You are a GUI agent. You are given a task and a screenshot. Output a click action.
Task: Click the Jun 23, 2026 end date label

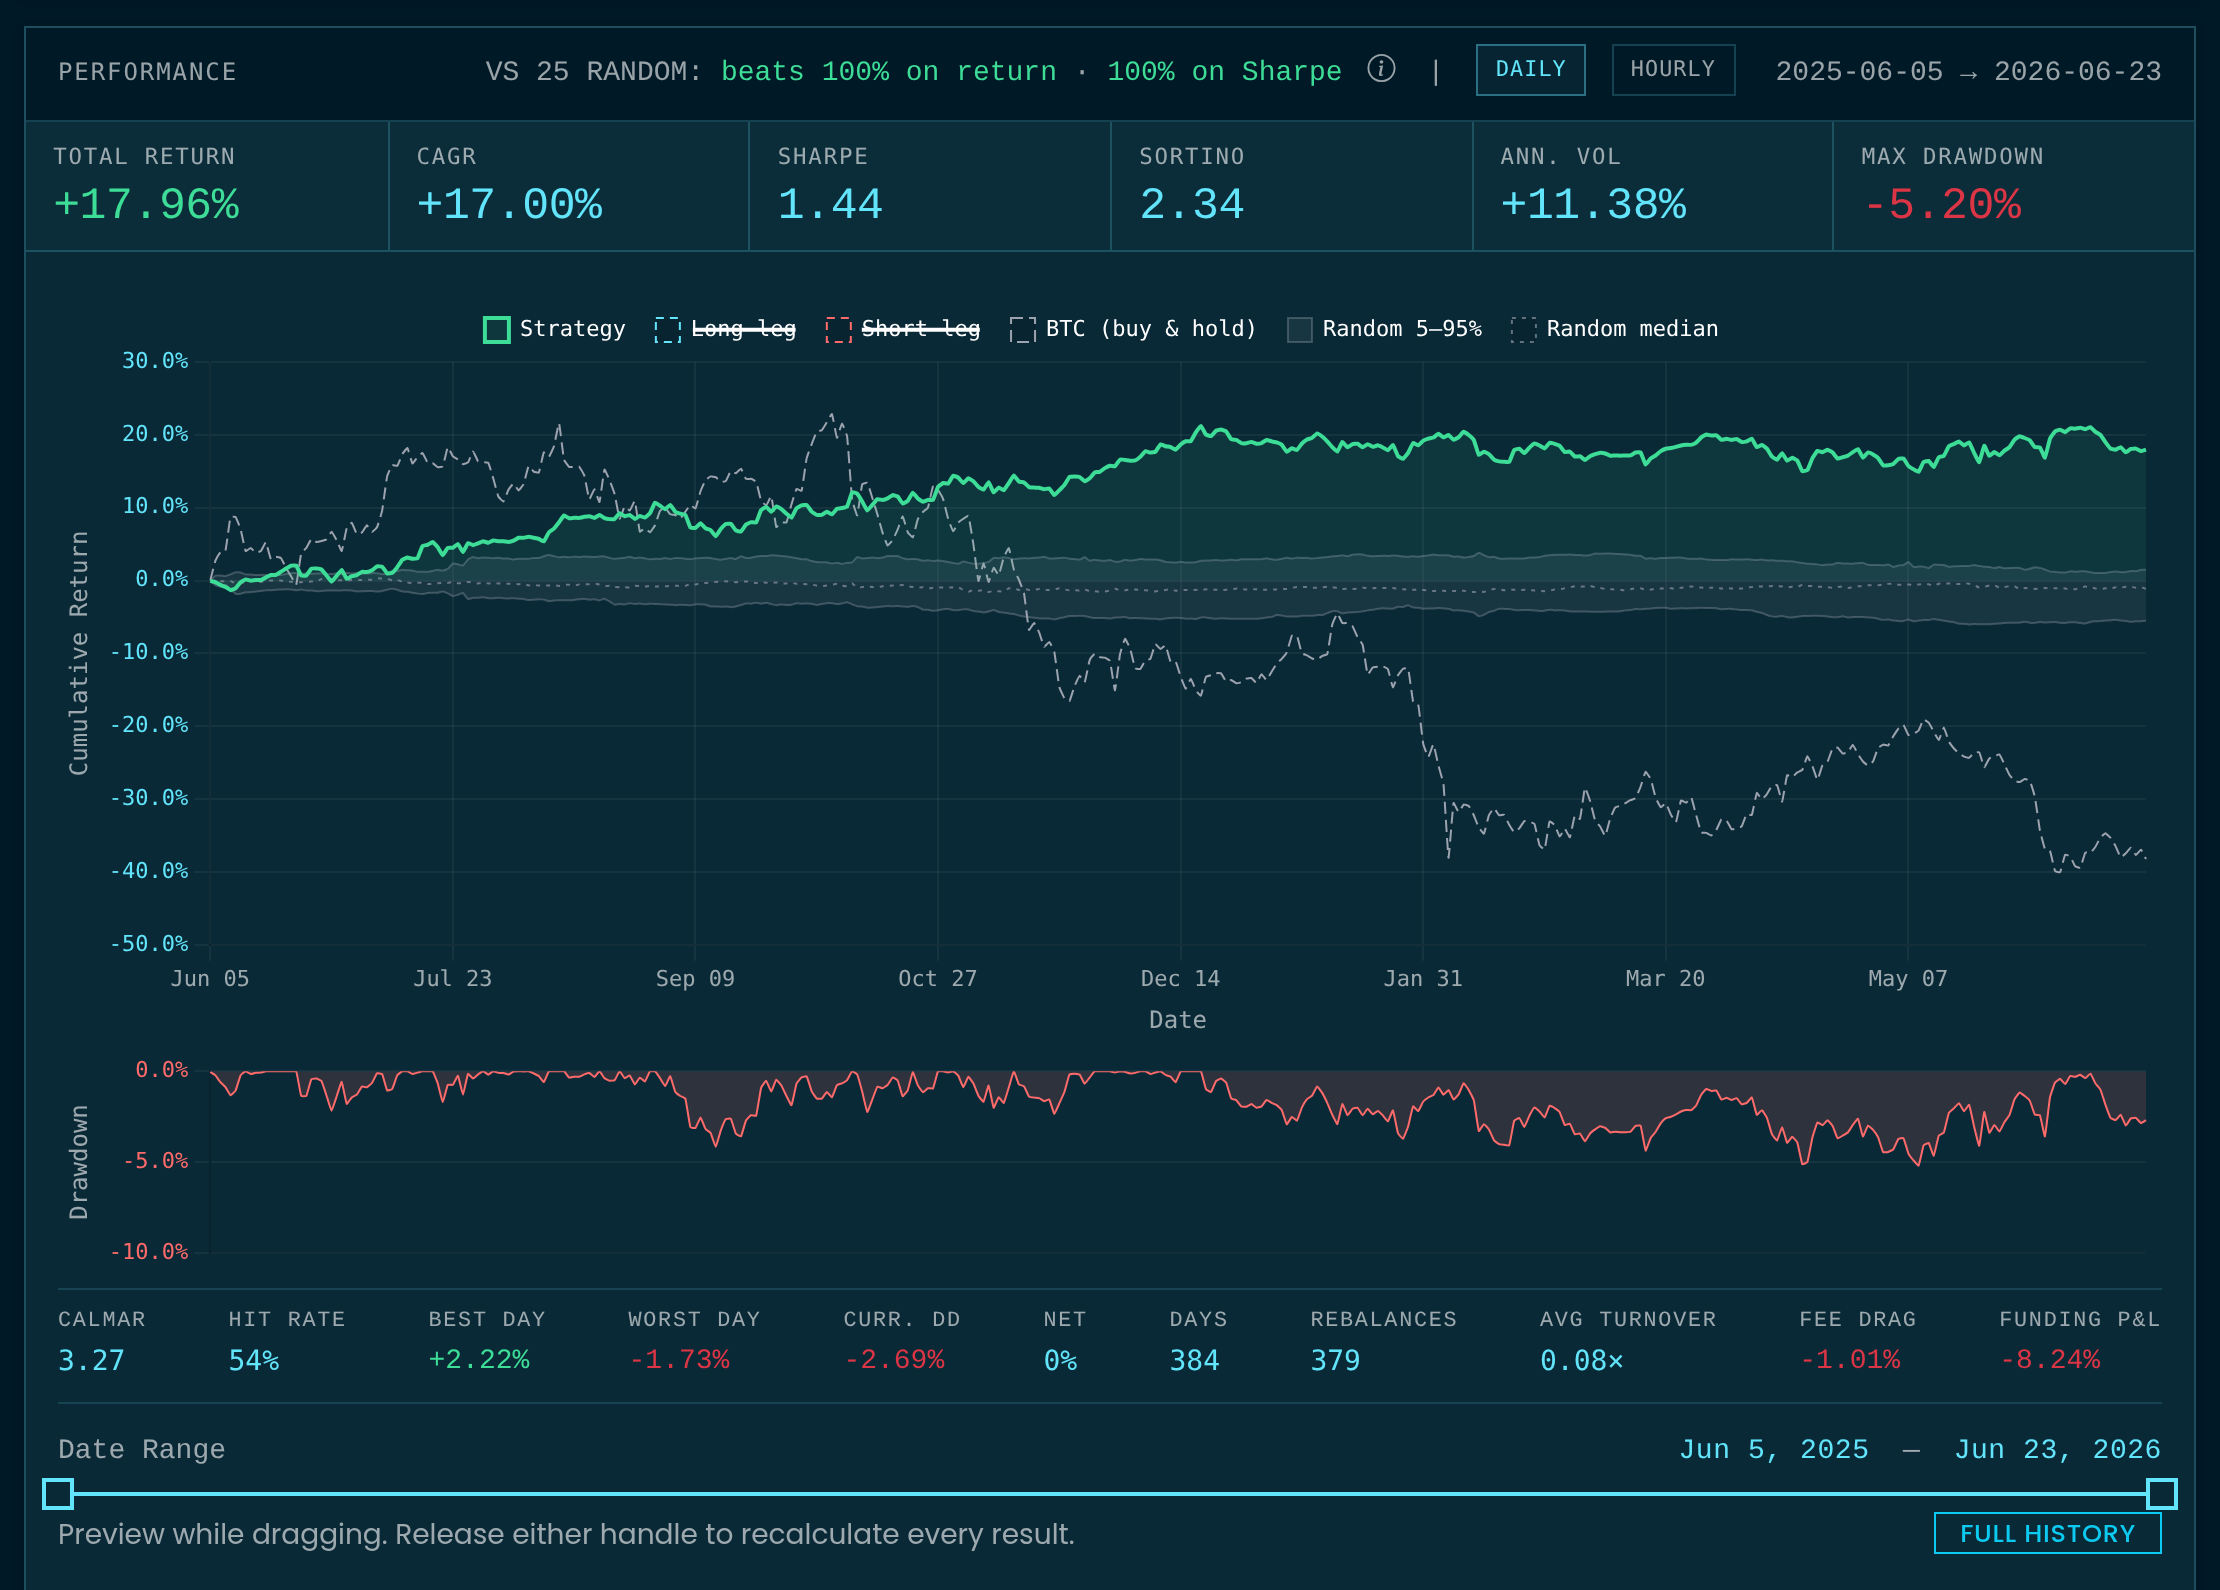tap(2058, 1449)
